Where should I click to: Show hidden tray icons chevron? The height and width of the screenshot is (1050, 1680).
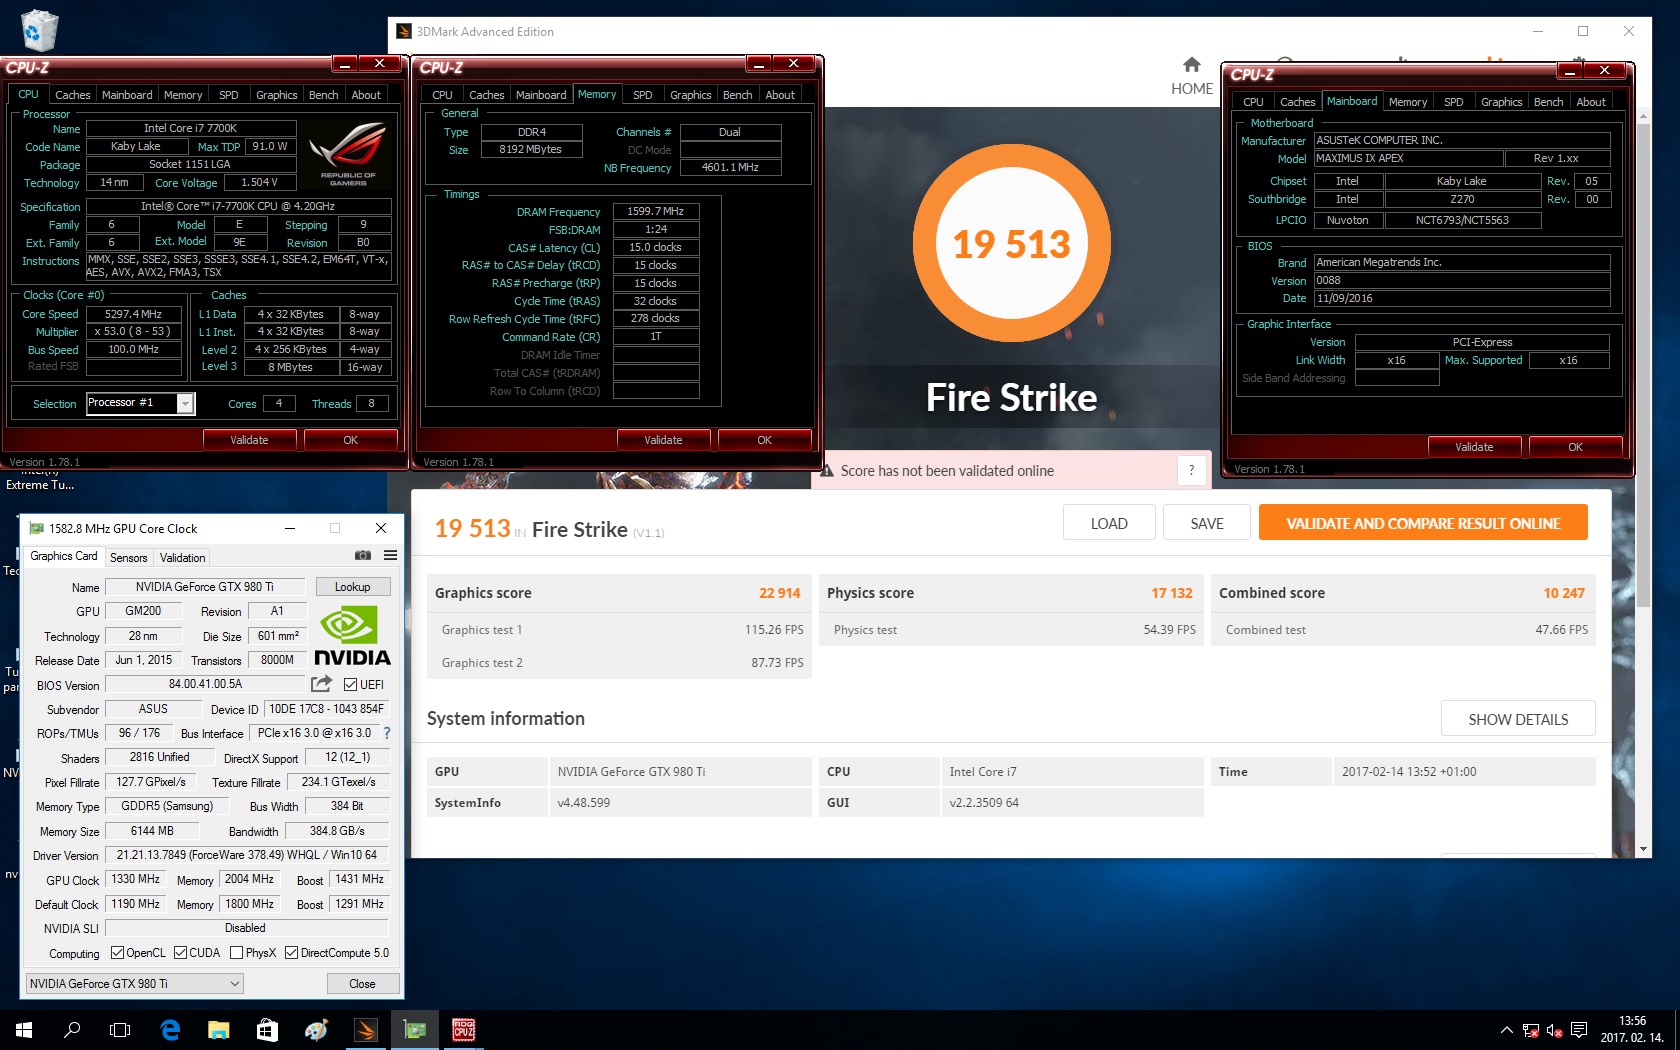(1506, 1030)
